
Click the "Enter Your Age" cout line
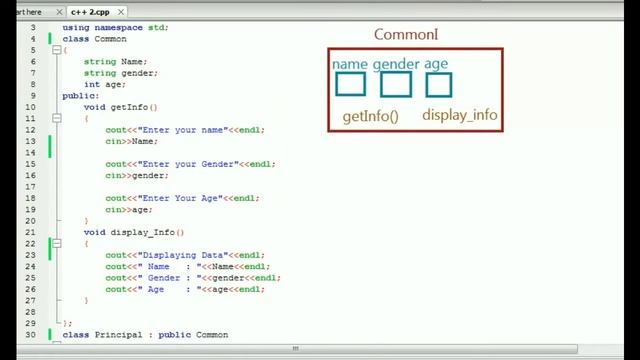182,198
